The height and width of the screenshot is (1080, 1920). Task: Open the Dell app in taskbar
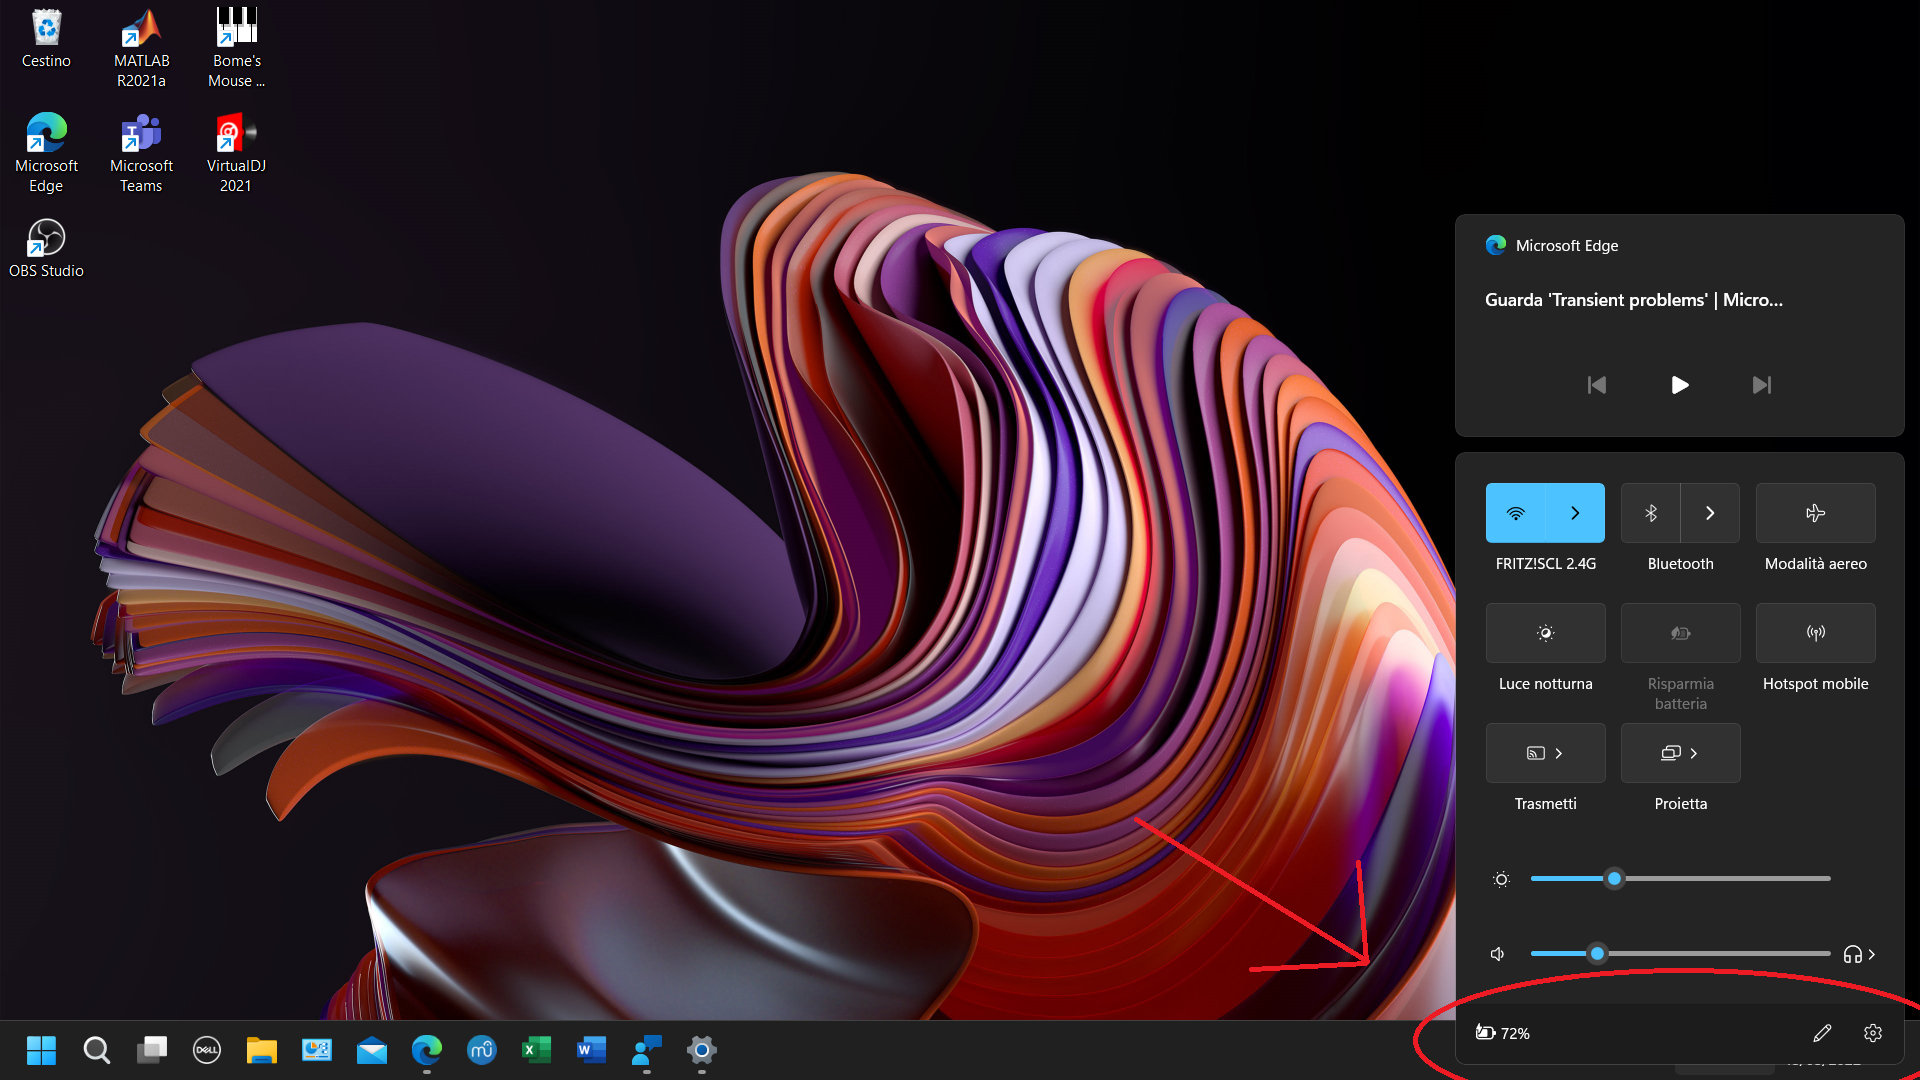click(x=207, y=1050)
